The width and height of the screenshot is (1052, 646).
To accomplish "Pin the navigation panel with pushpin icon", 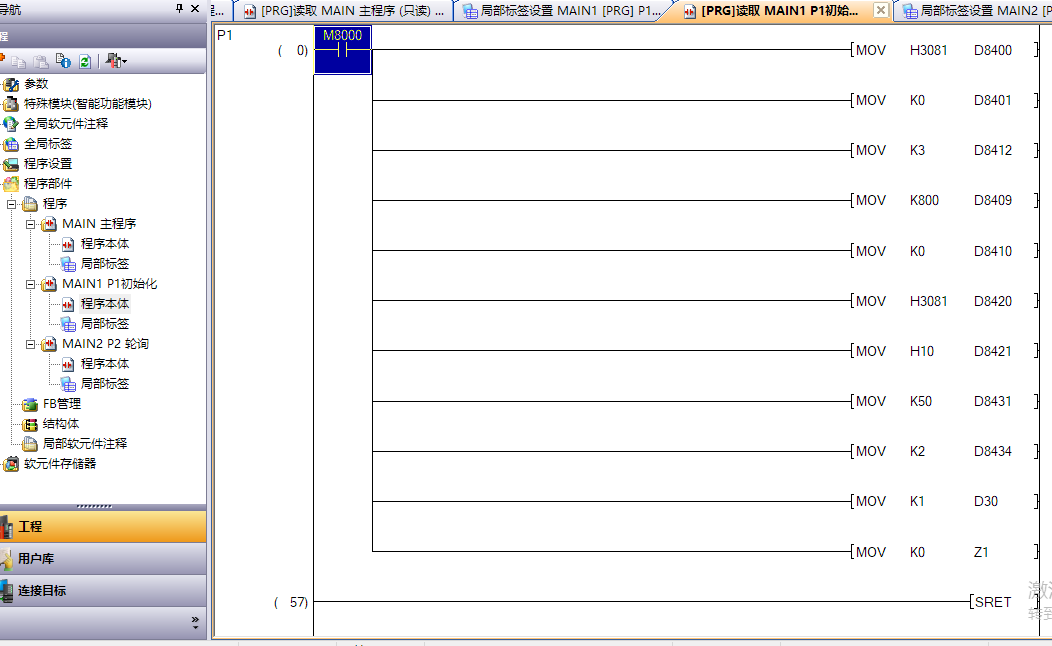I will [180, 9].
